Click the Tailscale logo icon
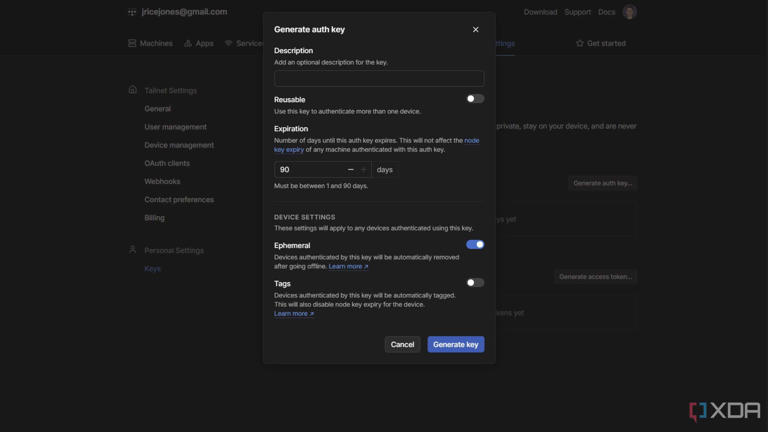Screen dimensions: 768x432 point(132,12)
